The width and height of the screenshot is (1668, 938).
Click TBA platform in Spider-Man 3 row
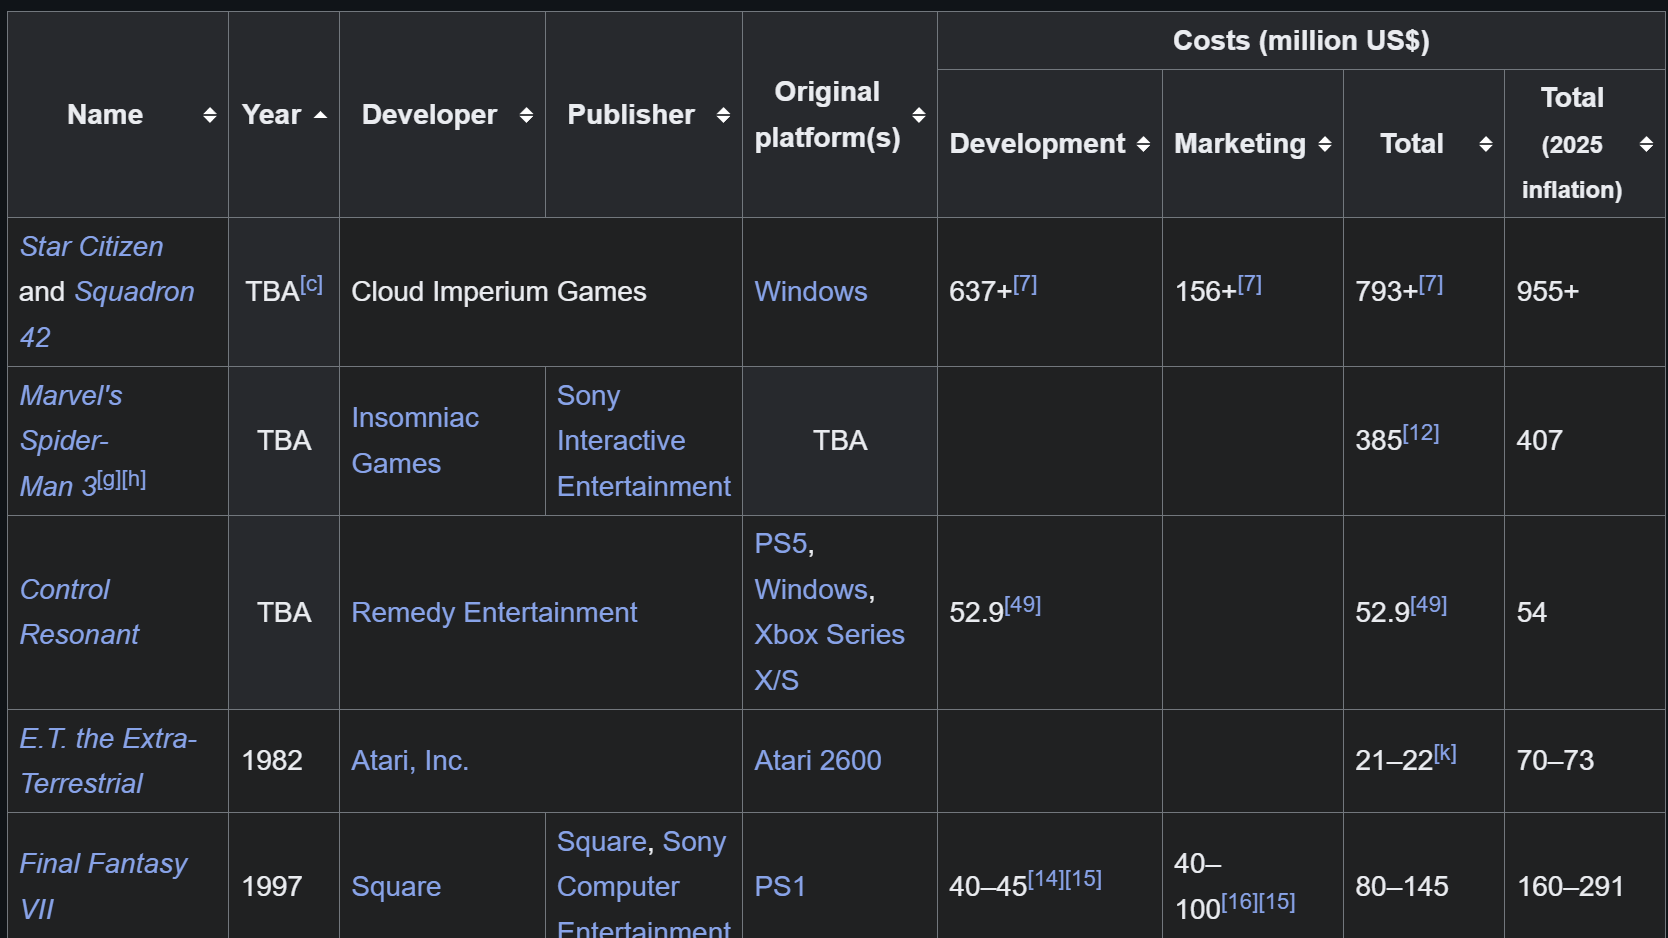(840, 441)
